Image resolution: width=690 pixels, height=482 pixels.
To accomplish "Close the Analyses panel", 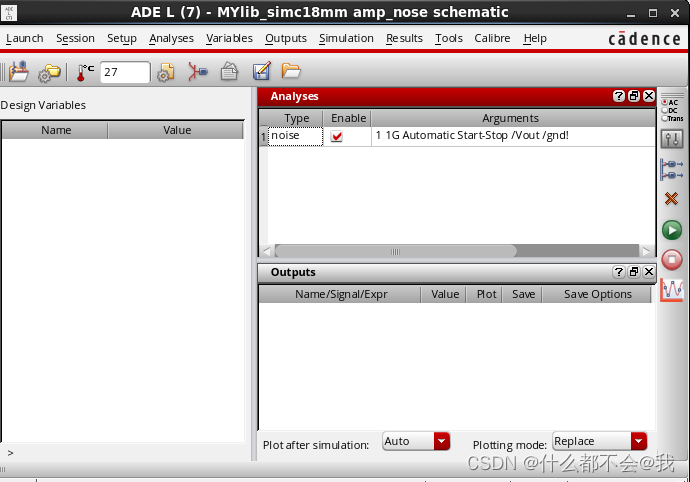I will 649,96.
